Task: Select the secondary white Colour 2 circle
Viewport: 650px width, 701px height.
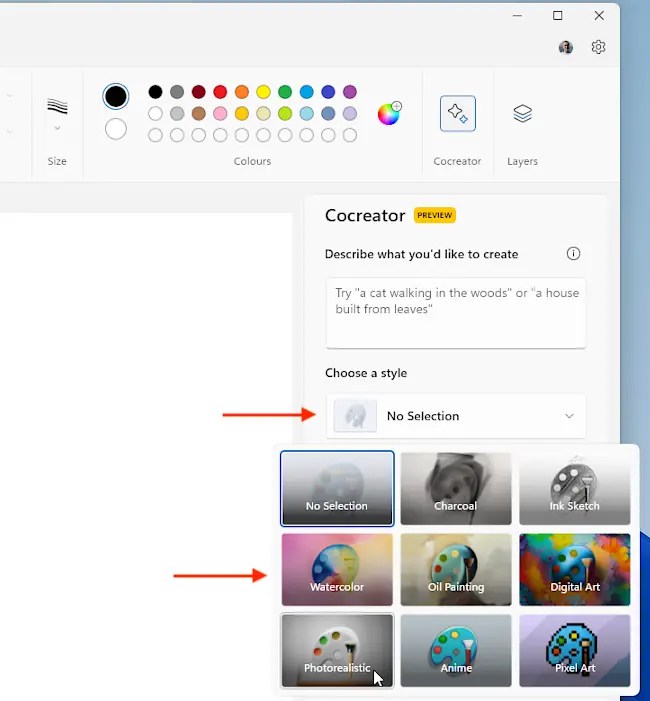Action: (116, 129)
